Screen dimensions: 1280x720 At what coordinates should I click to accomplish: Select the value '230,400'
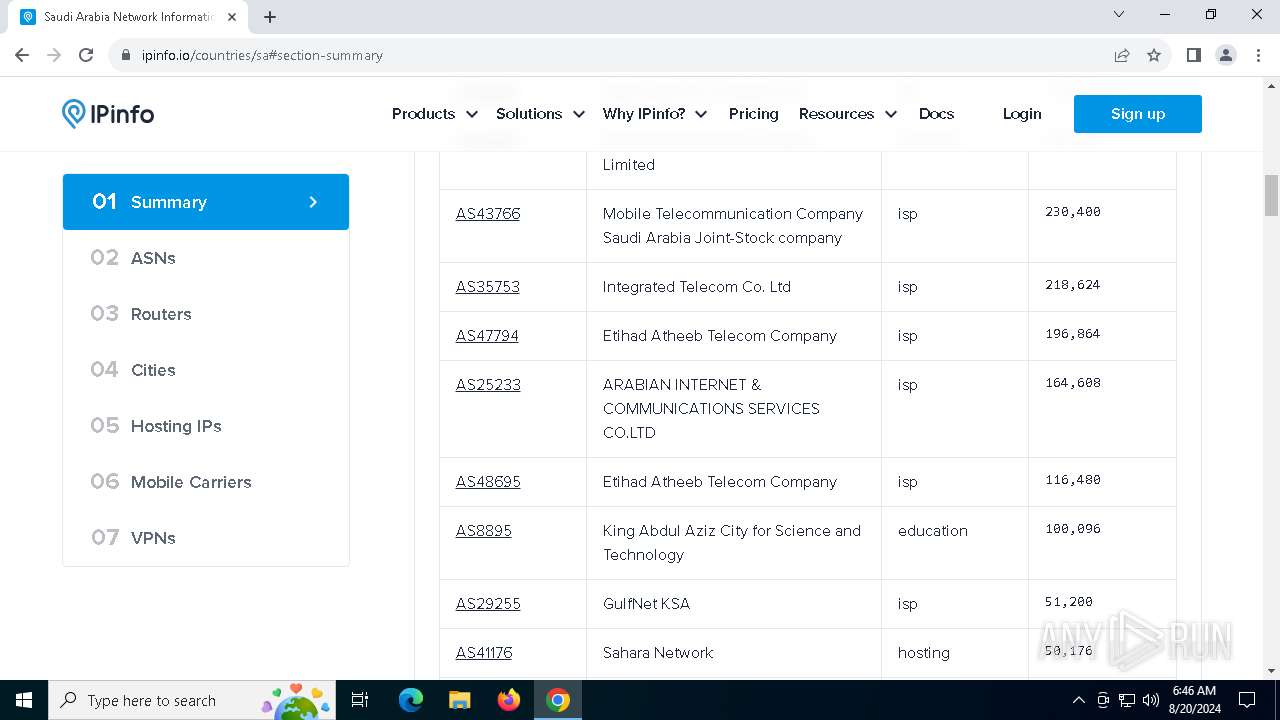click(x=1073, y=212)
